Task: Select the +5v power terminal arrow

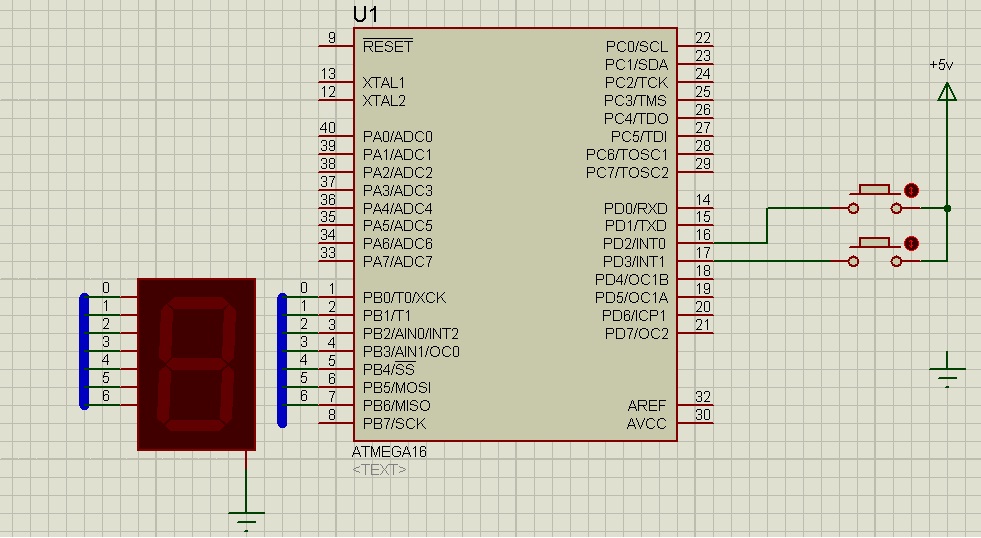Action: coord(947,93)
